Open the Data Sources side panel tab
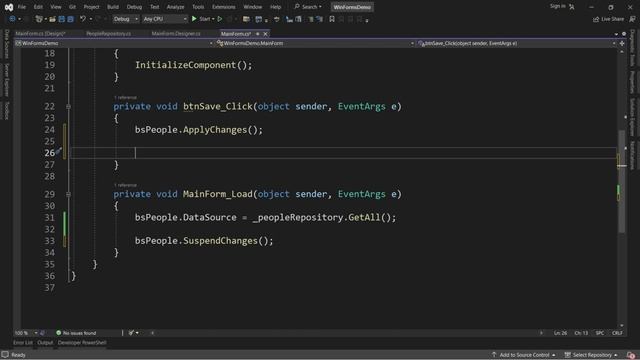The height and width of the screenshot is (360, 640). point(7,43)
